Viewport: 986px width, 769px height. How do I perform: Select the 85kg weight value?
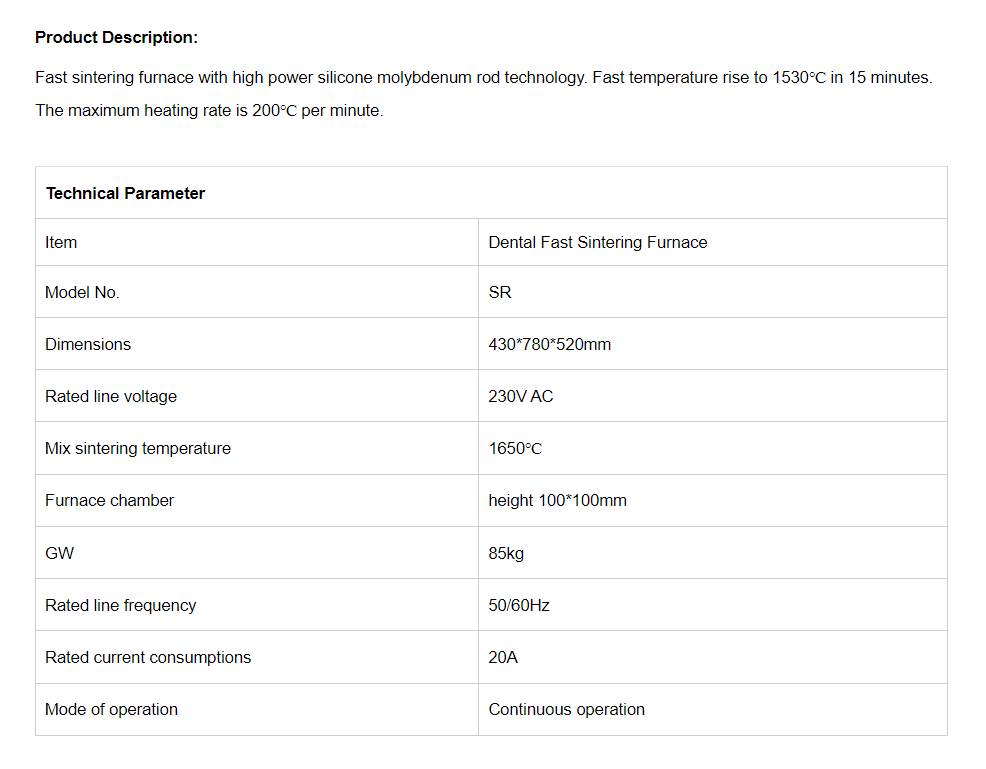tap(506, 553)
